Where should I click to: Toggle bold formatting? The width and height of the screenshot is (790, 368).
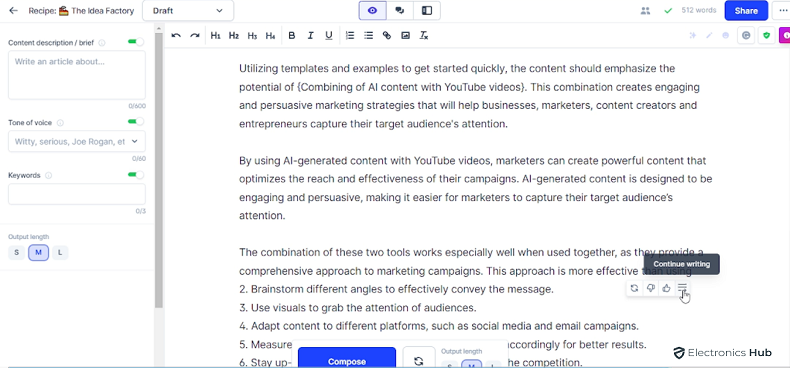[x=292, y=36]
